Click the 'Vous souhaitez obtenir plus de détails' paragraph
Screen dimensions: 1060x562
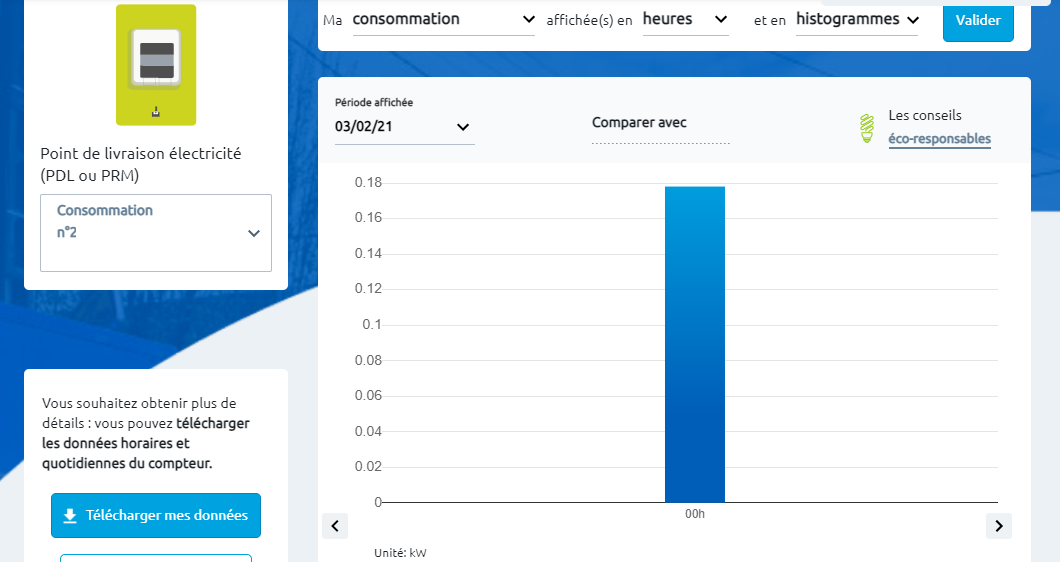[146, 434]
